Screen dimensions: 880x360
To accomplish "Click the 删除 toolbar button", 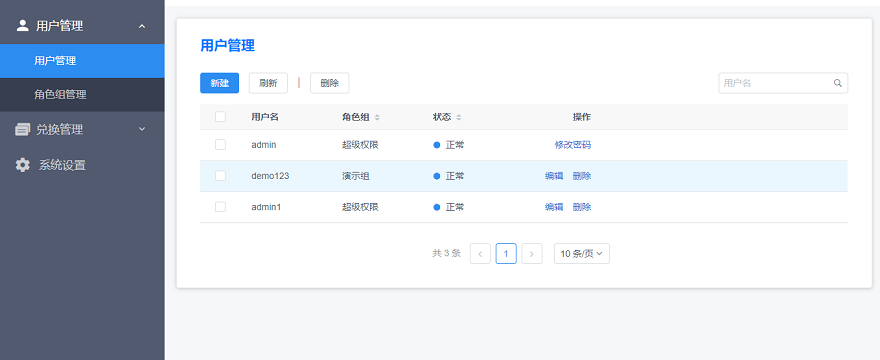I will tap(329, 83).
